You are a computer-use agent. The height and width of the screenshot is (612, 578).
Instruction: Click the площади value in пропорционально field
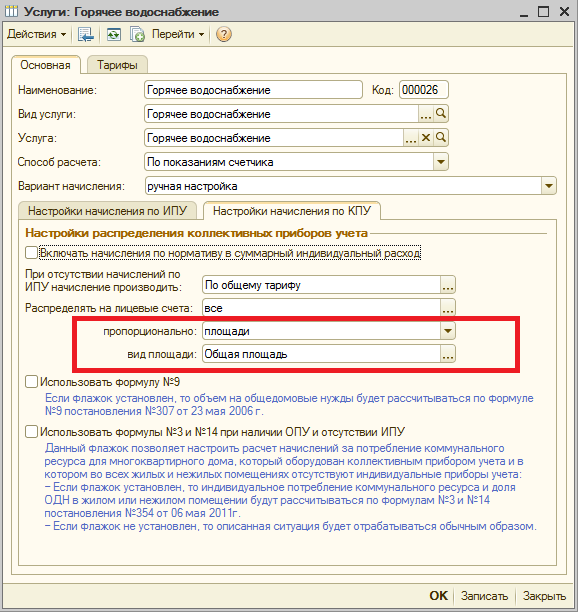(x=322, y=331)
